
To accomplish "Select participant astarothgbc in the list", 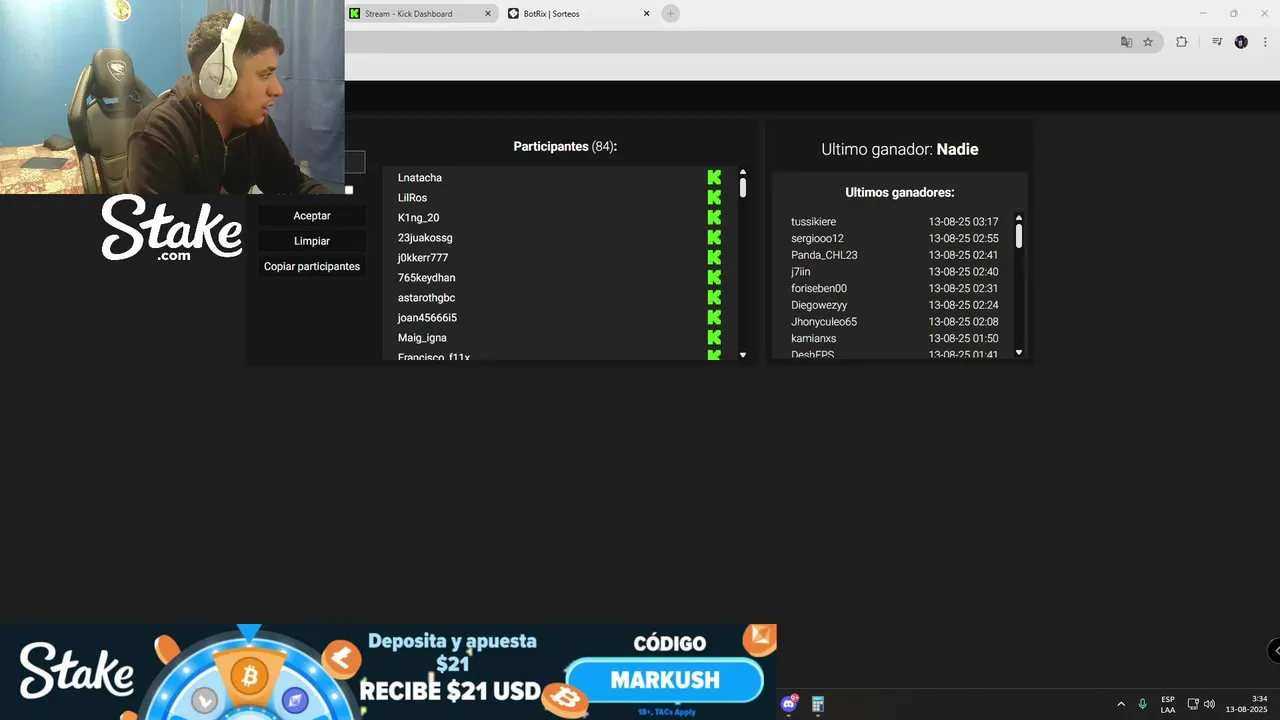I will (x=426, y=297).
